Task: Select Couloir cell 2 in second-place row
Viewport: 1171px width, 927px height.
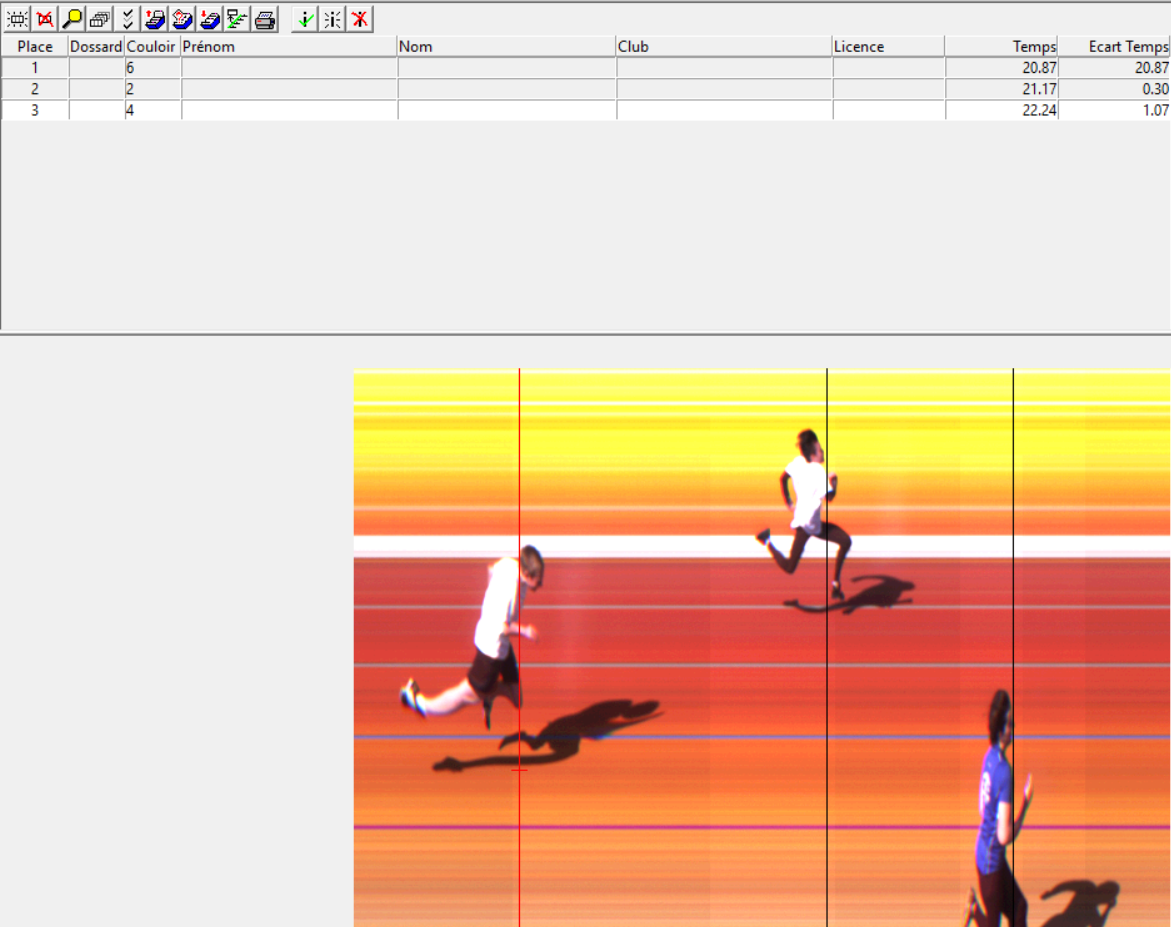Action: click(152, 89)
